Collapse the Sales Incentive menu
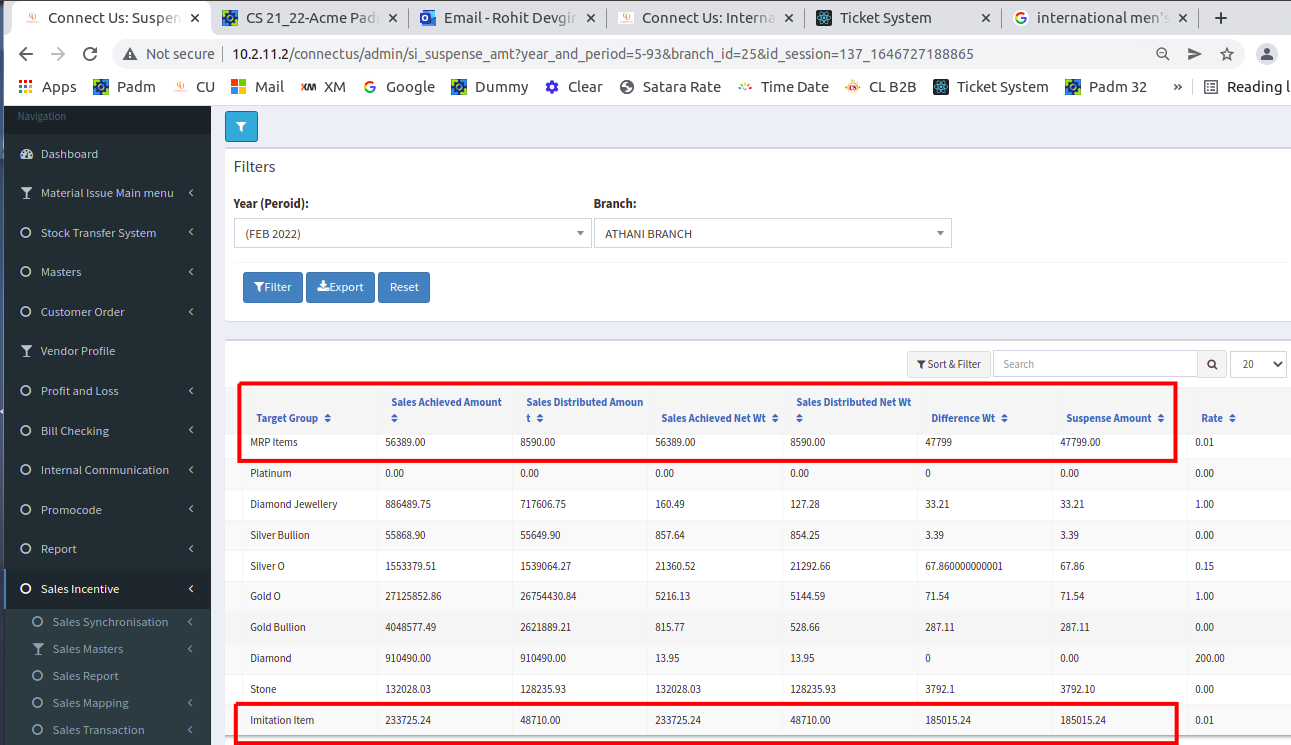This screenshot has height=745, width=1291. click(105, 589)
